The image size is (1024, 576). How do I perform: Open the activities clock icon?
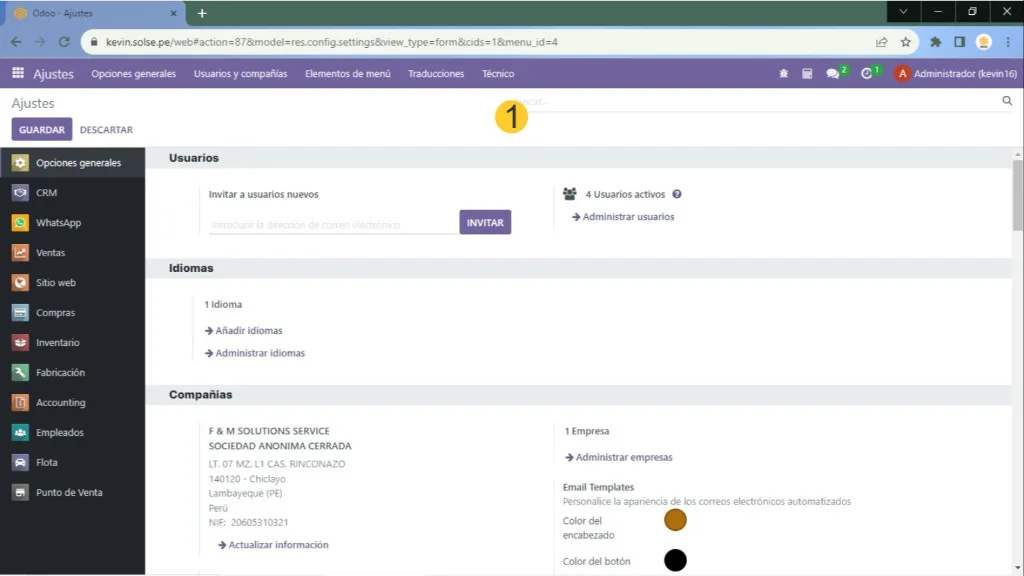867,74
